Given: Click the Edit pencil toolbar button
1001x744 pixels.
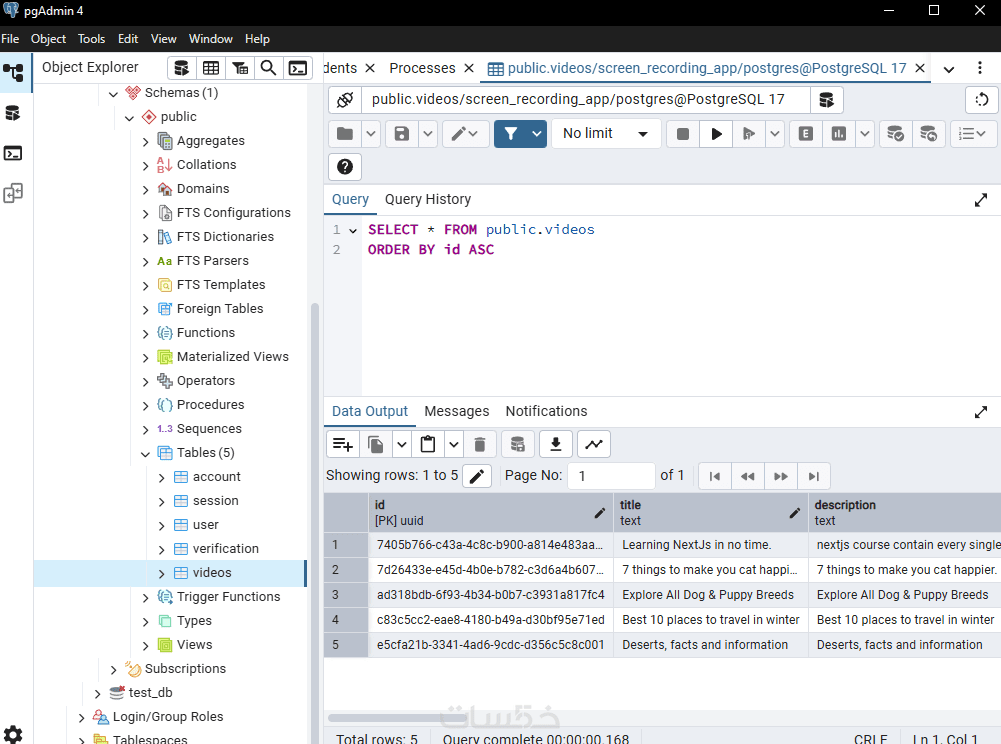Looking at the screenshot, I should point(465,133).
